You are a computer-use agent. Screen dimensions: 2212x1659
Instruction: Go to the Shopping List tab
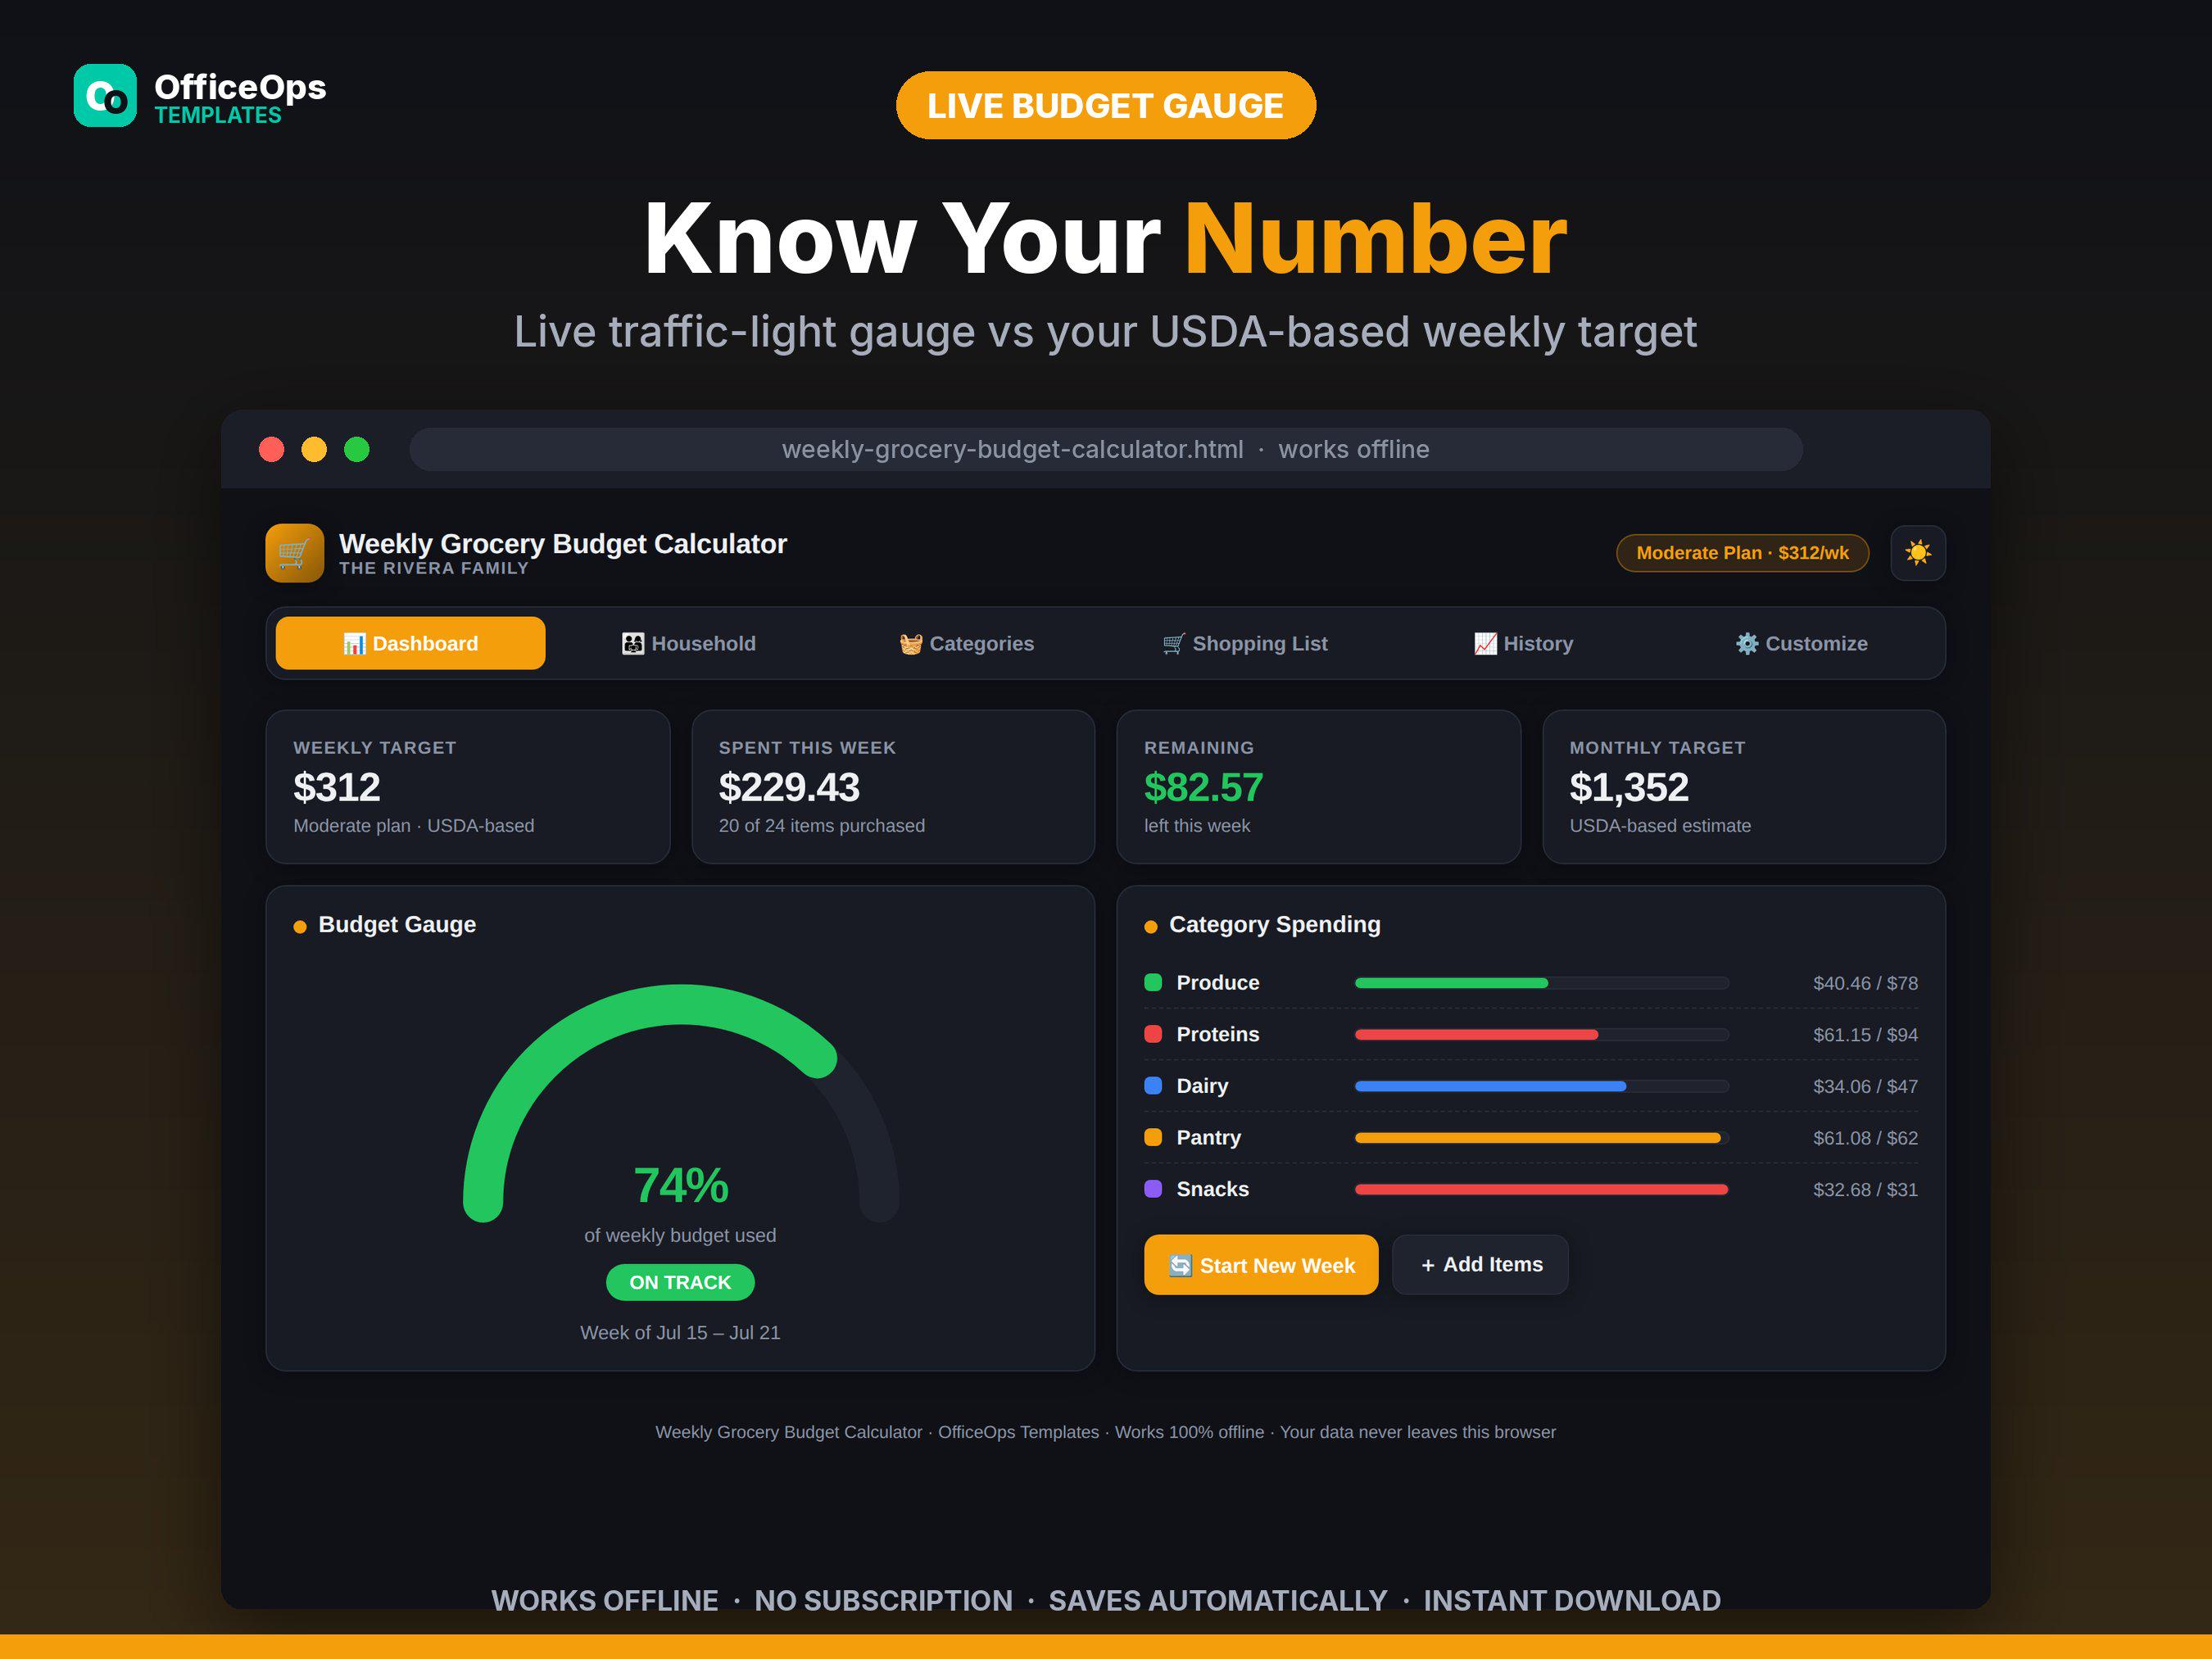(x=1245, y=643)
